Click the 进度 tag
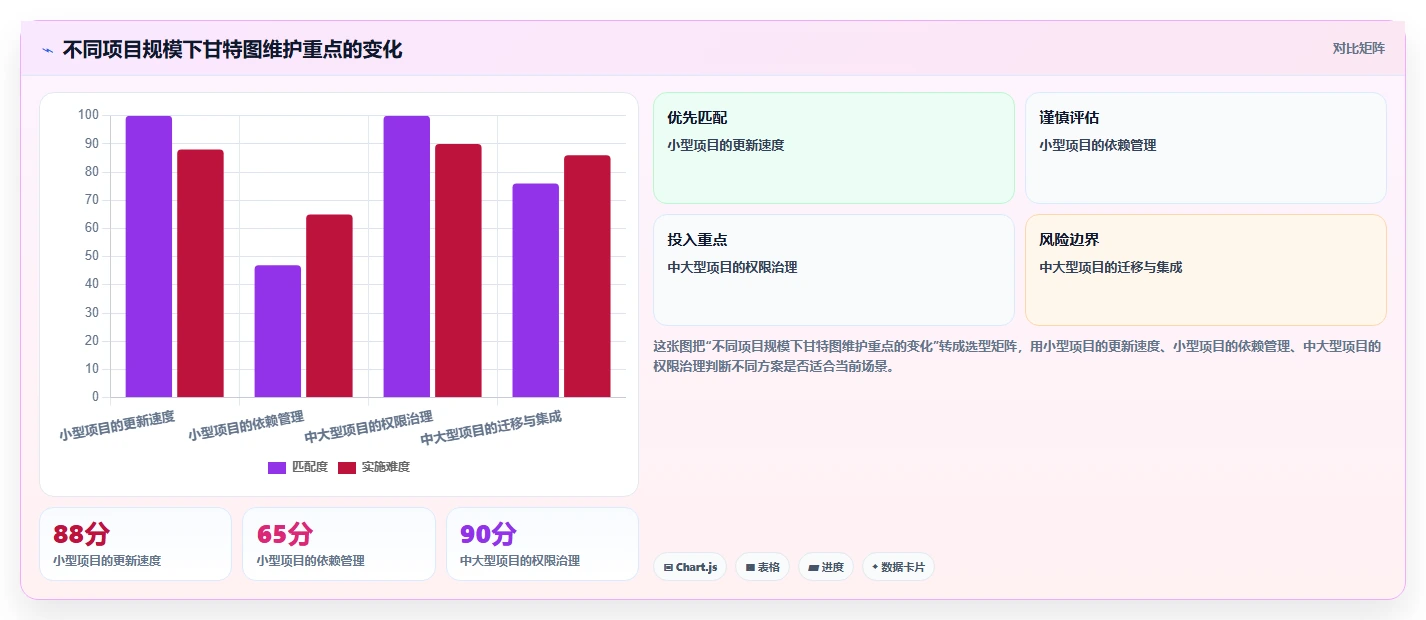This screenshot has height=620, width=1426. click(x=825, y=567)
